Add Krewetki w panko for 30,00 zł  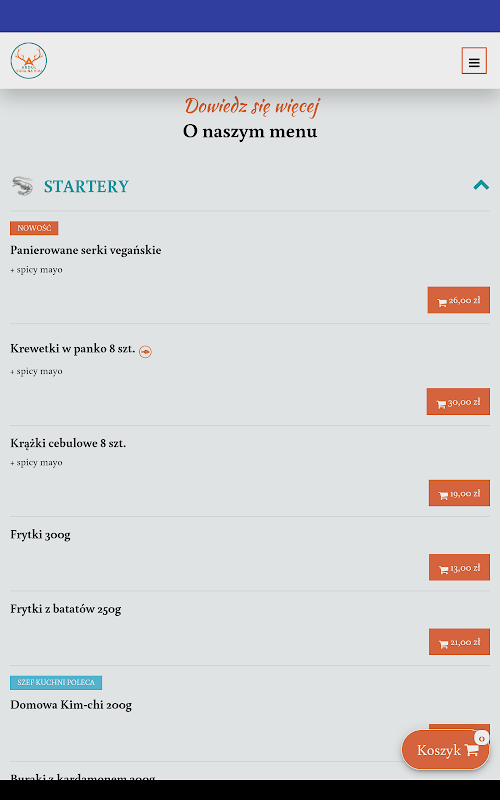[x=458, y=402]
